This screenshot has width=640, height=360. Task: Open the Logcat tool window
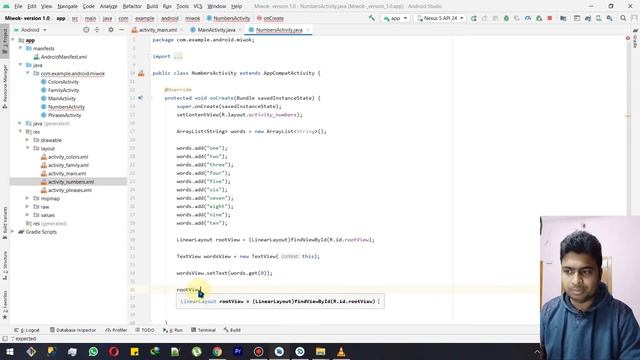pos(27,330)
